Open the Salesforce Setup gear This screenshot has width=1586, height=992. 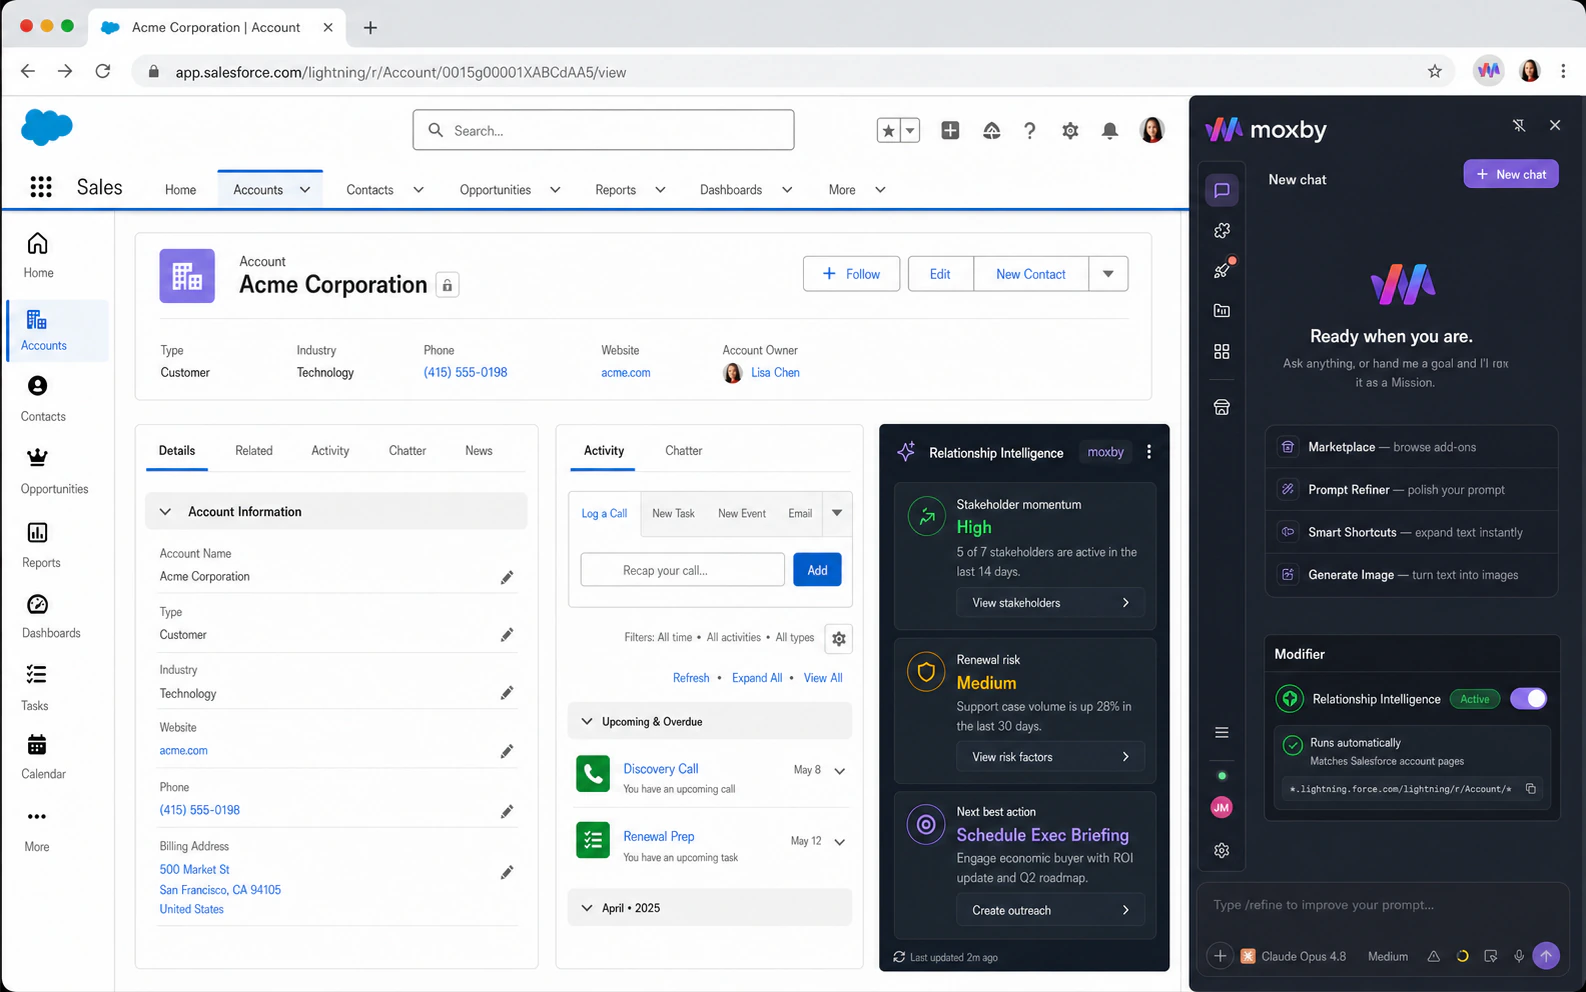(1070, 131)
